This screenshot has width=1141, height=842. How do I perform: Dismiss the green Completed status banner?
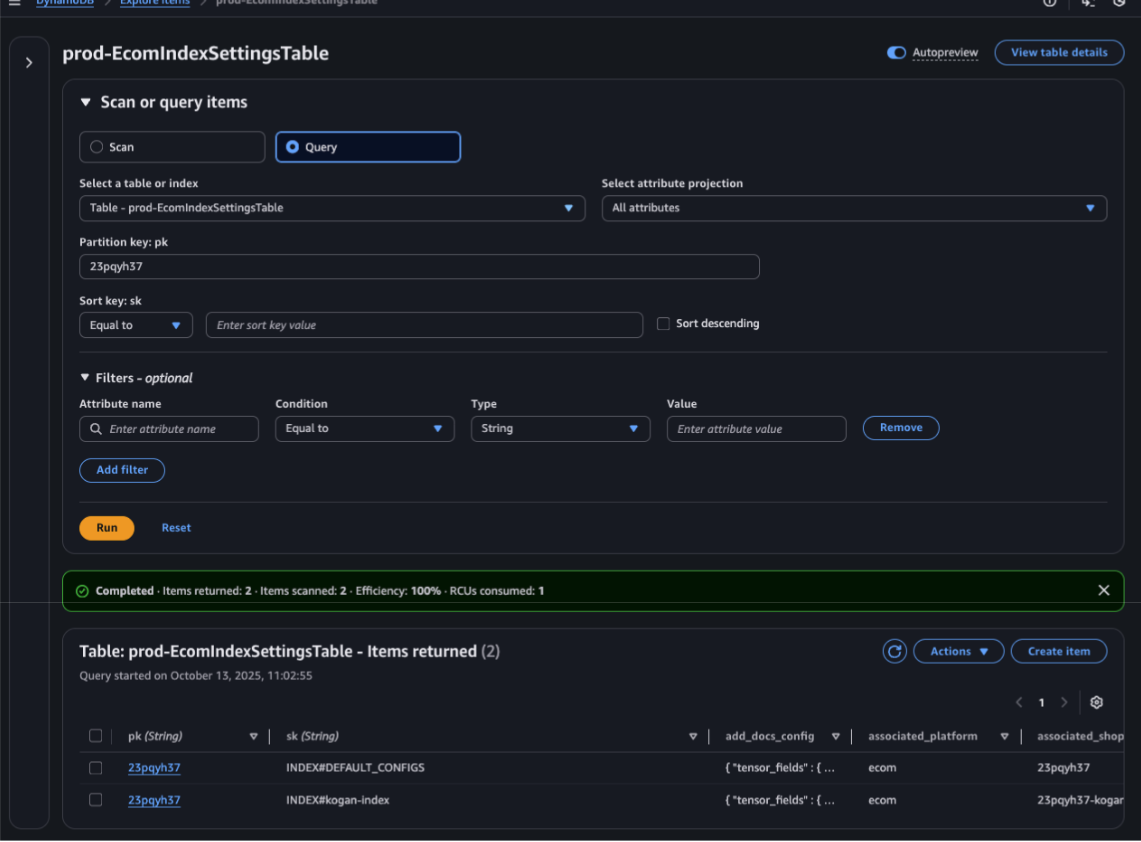[x=1104, y=590]
